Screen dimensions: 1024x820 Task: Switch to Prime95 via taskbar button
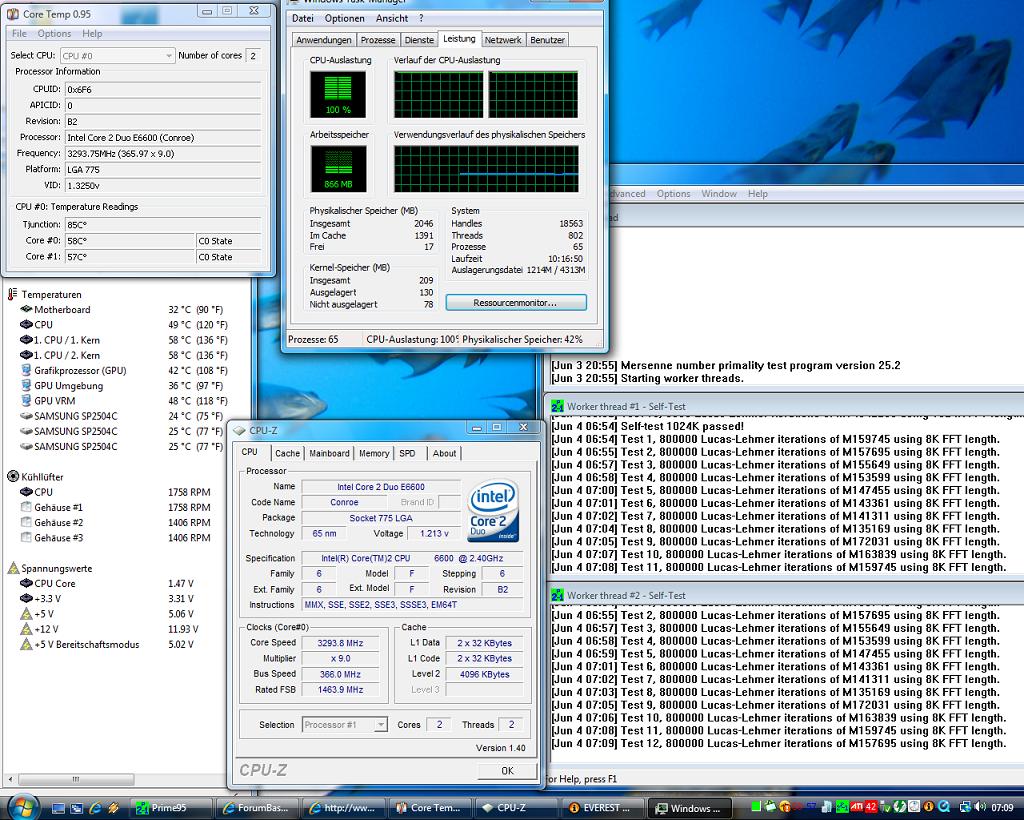pyautogui.click(x=171, y=808)
